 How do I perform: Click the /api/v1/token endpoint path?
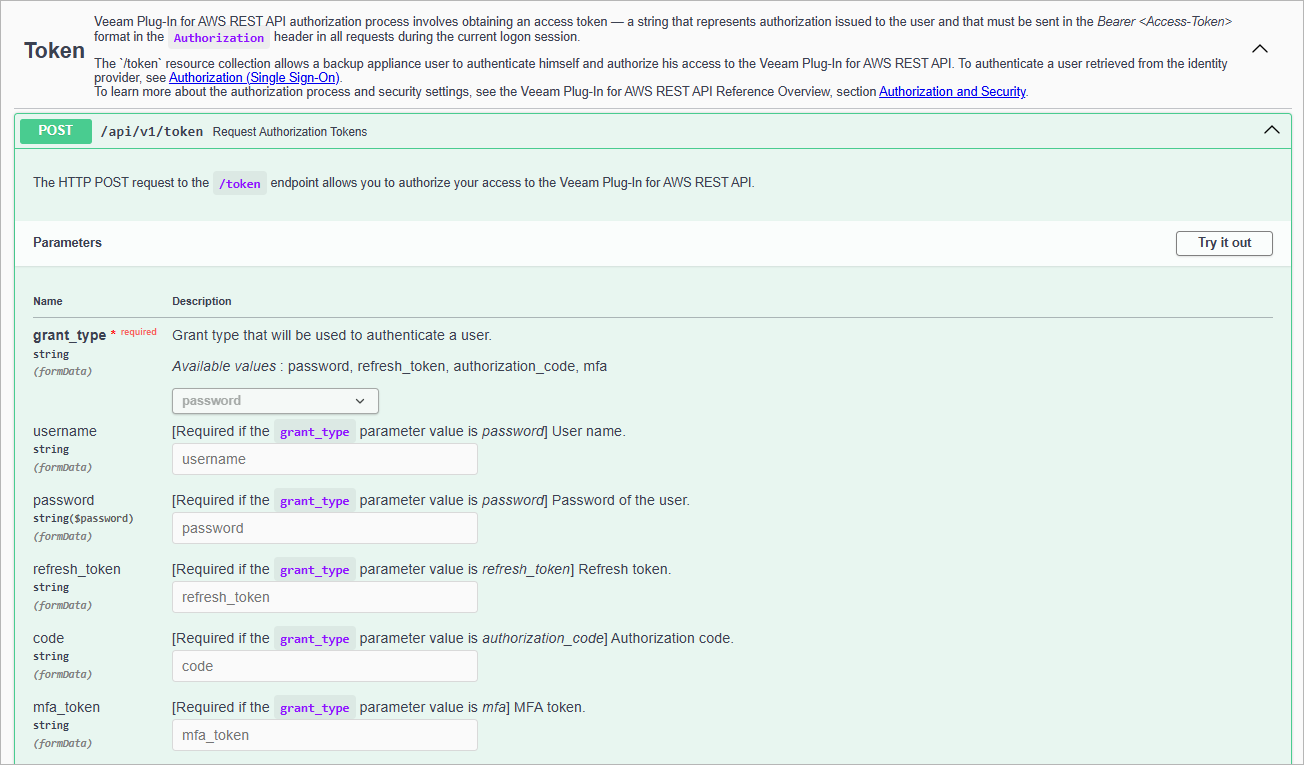pyautogui.click(x=152, y=132)
